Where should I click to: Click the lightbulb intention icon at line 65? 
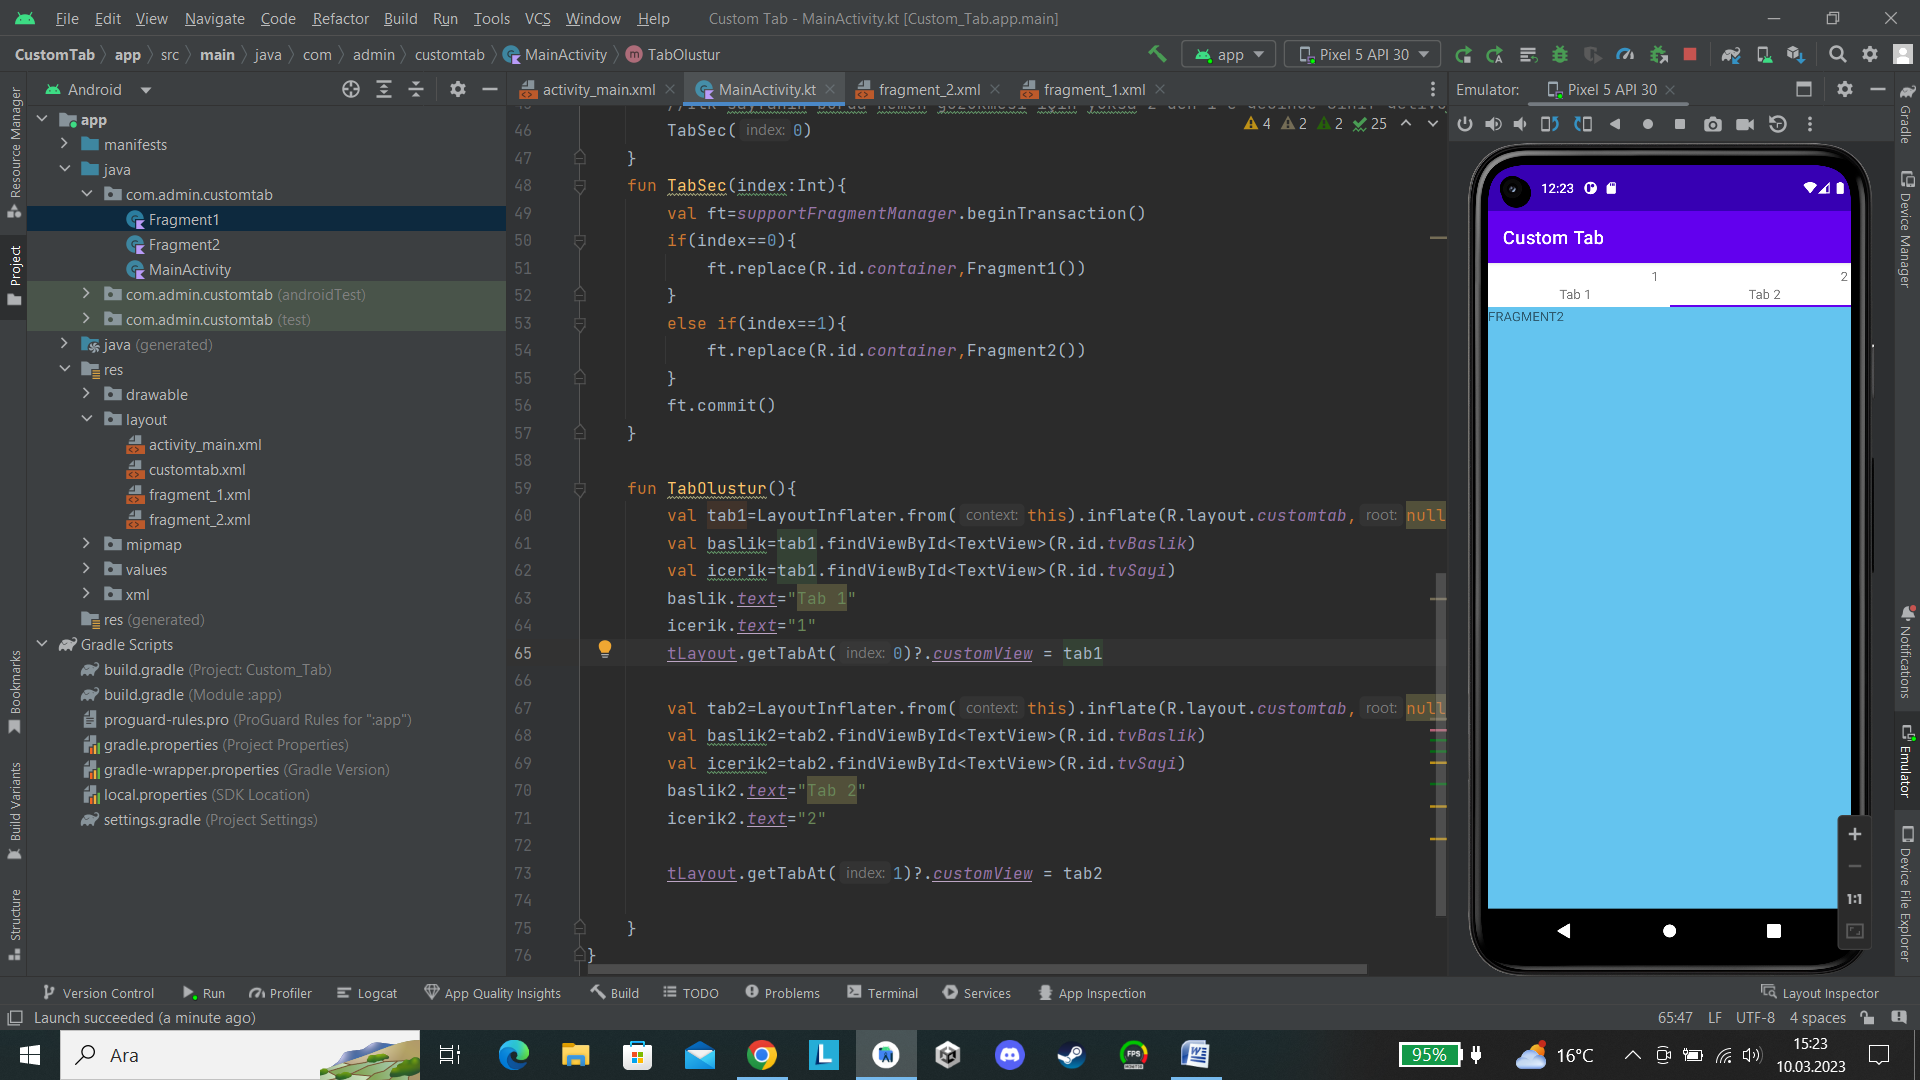(605, 650)
